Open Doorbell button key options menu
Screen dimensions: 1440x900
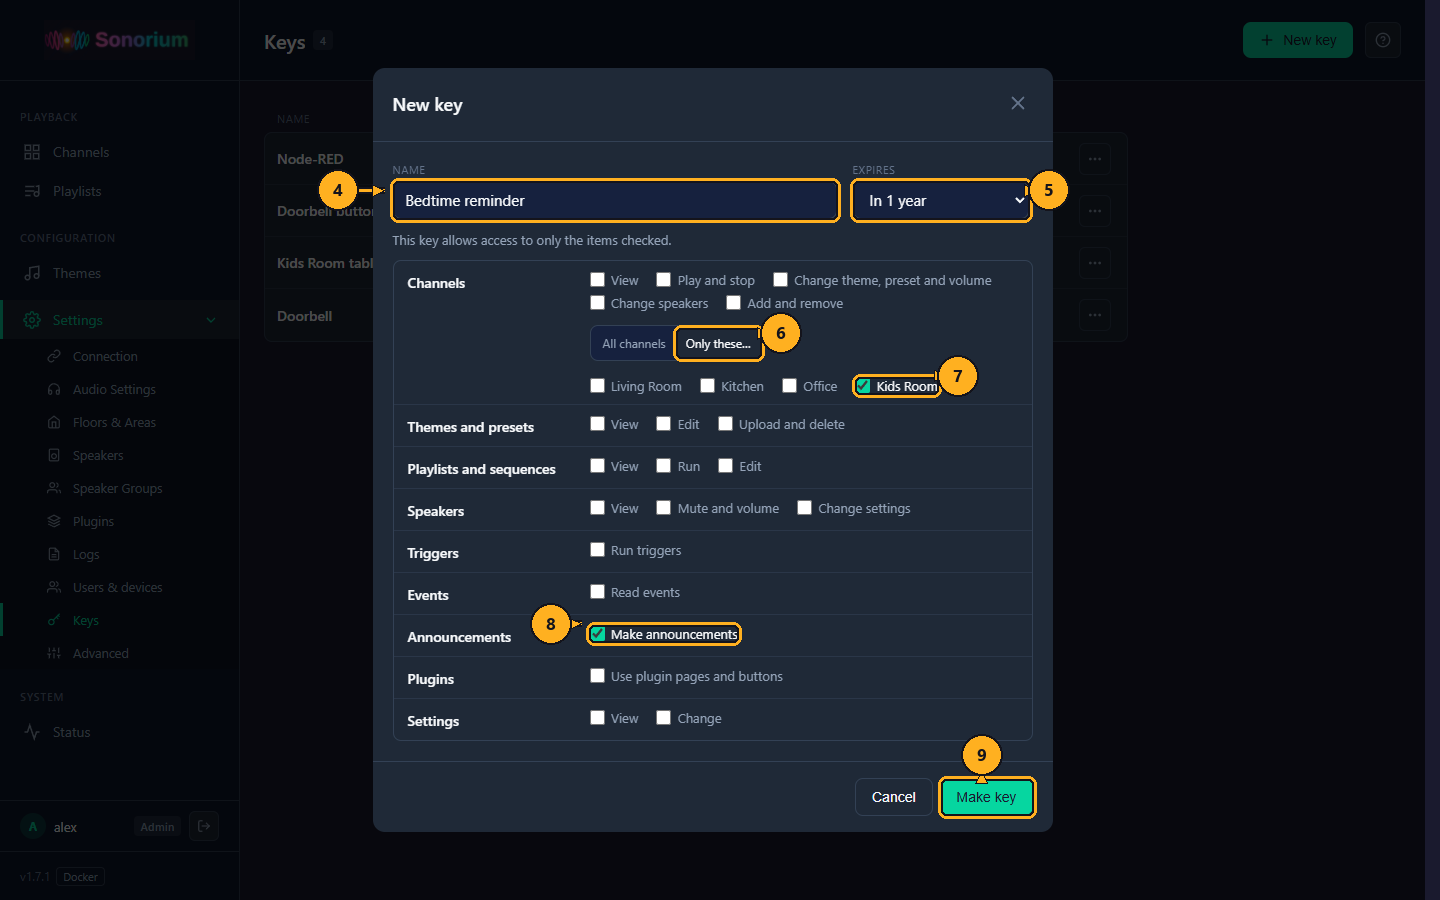pos(1095,211)
